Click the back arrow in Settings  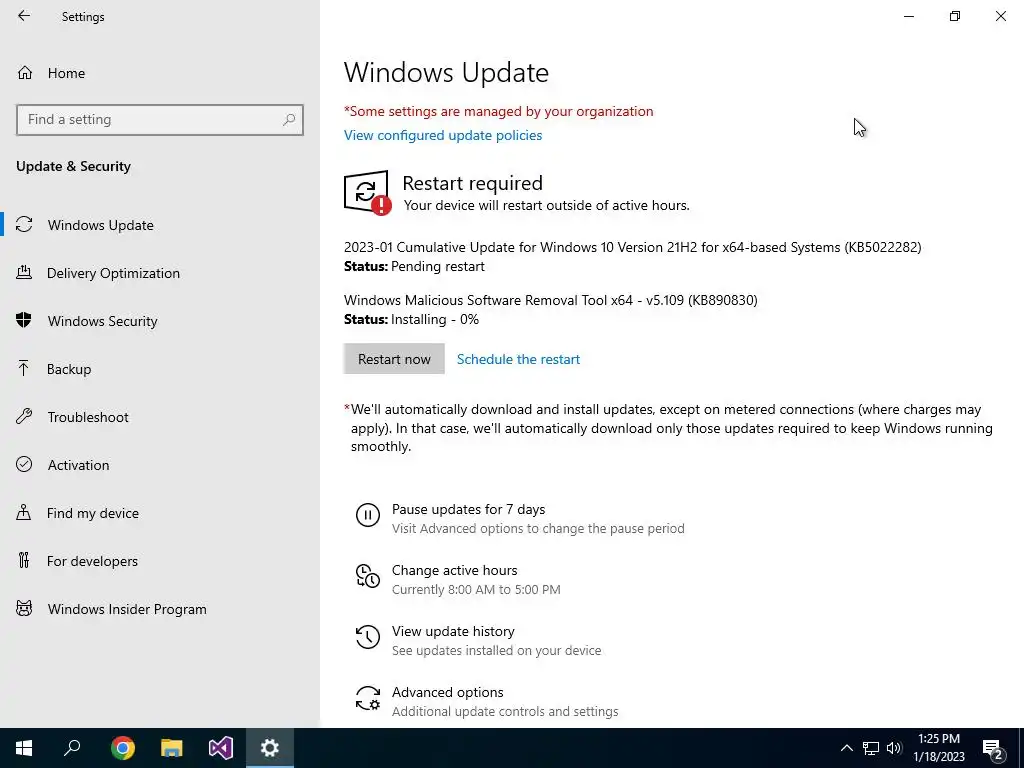click(24, 16)
